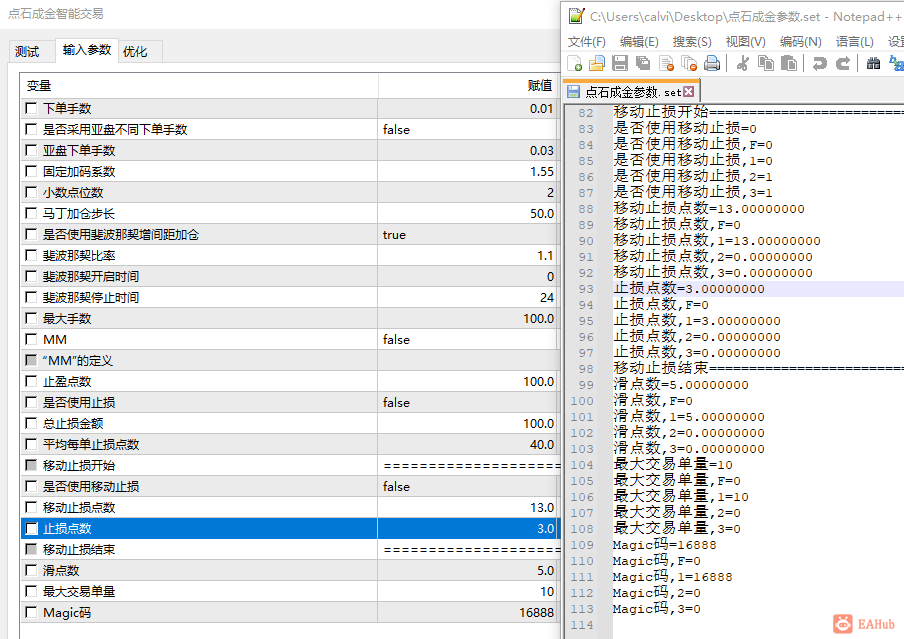This screenshot has height=639, width=904.
Task: Click the 止盈点数 value field 100.0
Action: (466, 382)
